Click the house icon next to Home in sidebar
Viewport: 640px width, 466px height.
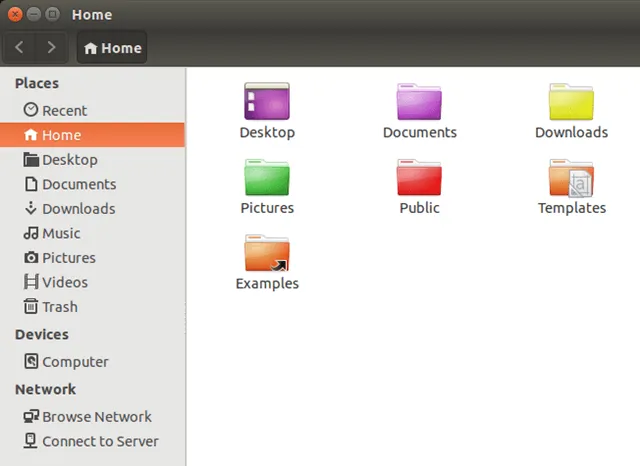(x=31, y=135)
